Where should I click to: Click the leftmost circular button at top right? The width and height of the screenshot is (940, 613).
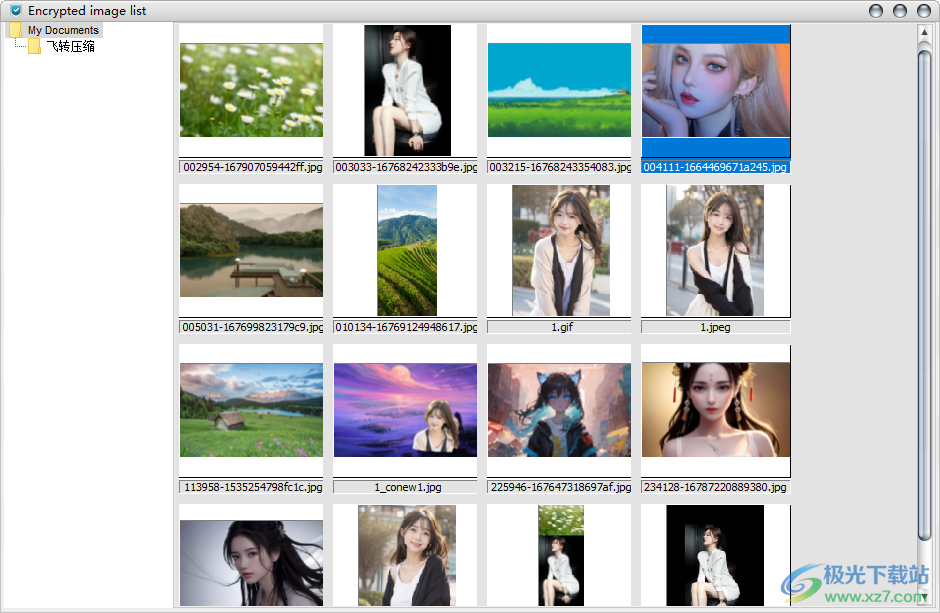pos(875,10)
